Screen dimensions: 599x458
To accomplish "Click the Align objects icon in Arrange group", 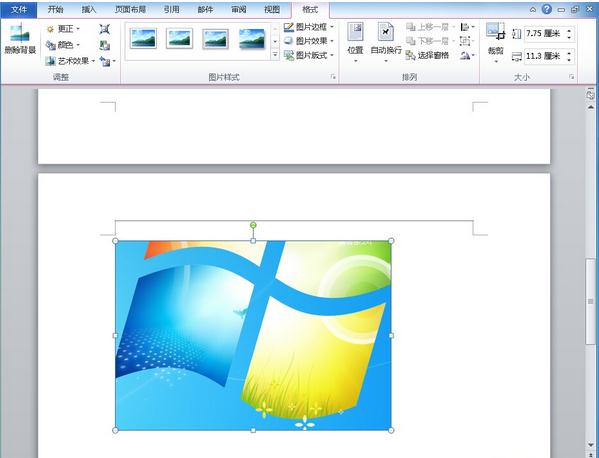I will [x=467, y=27].
